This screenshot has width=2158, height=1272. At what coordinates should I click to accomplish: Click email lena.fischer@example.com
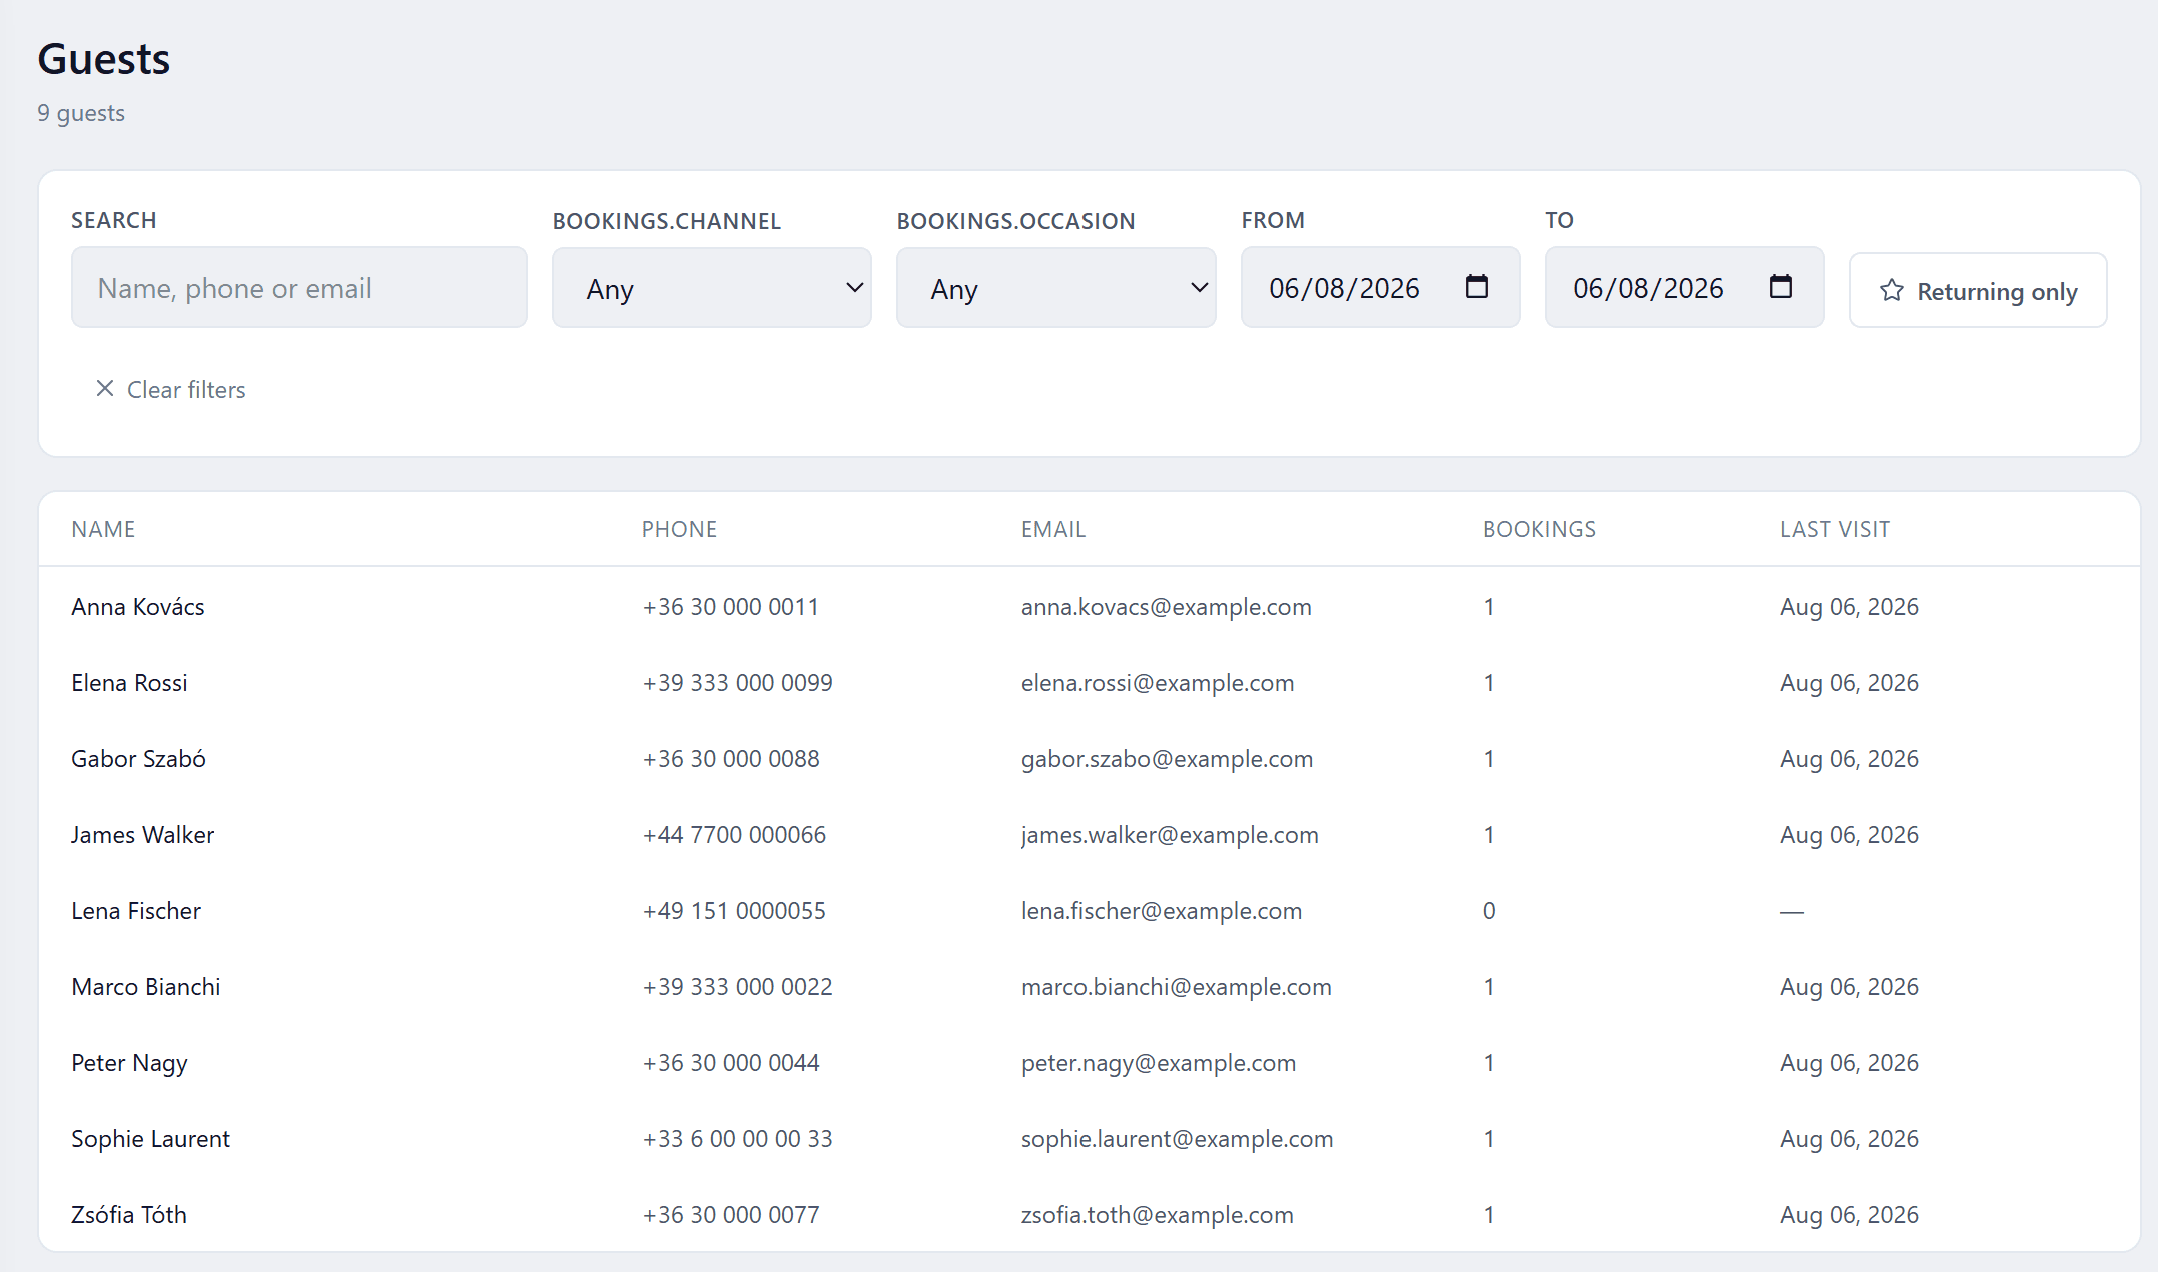(x=1161, y=911)
